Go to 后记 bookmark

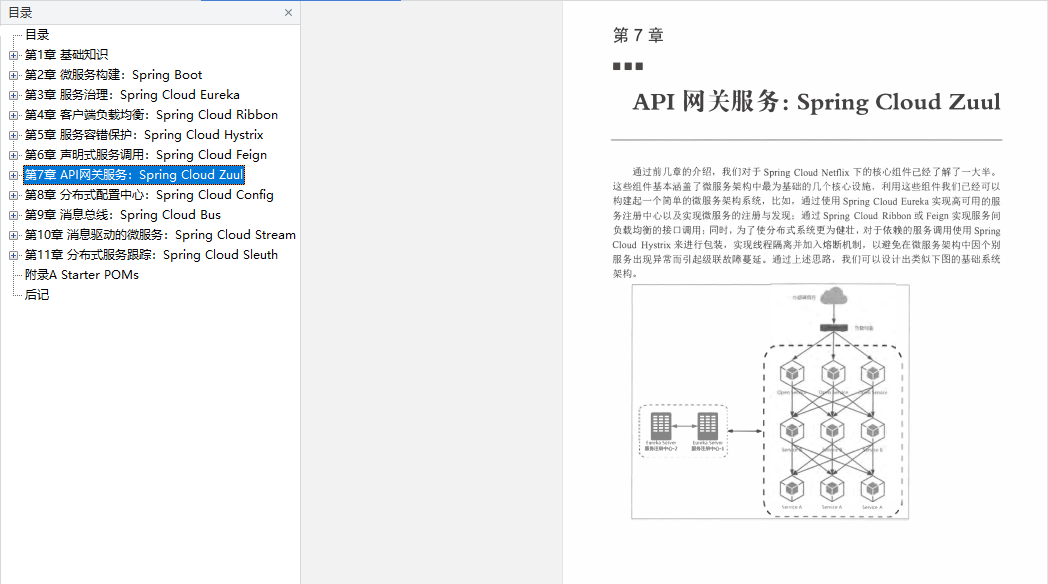37,295
